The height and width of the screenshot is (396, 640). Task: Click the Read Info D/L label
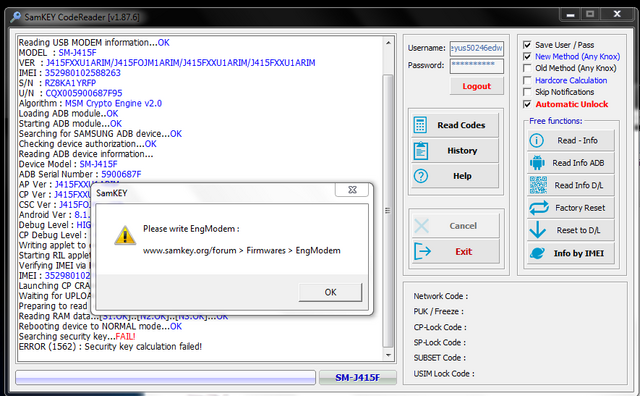tap(579, 185)
